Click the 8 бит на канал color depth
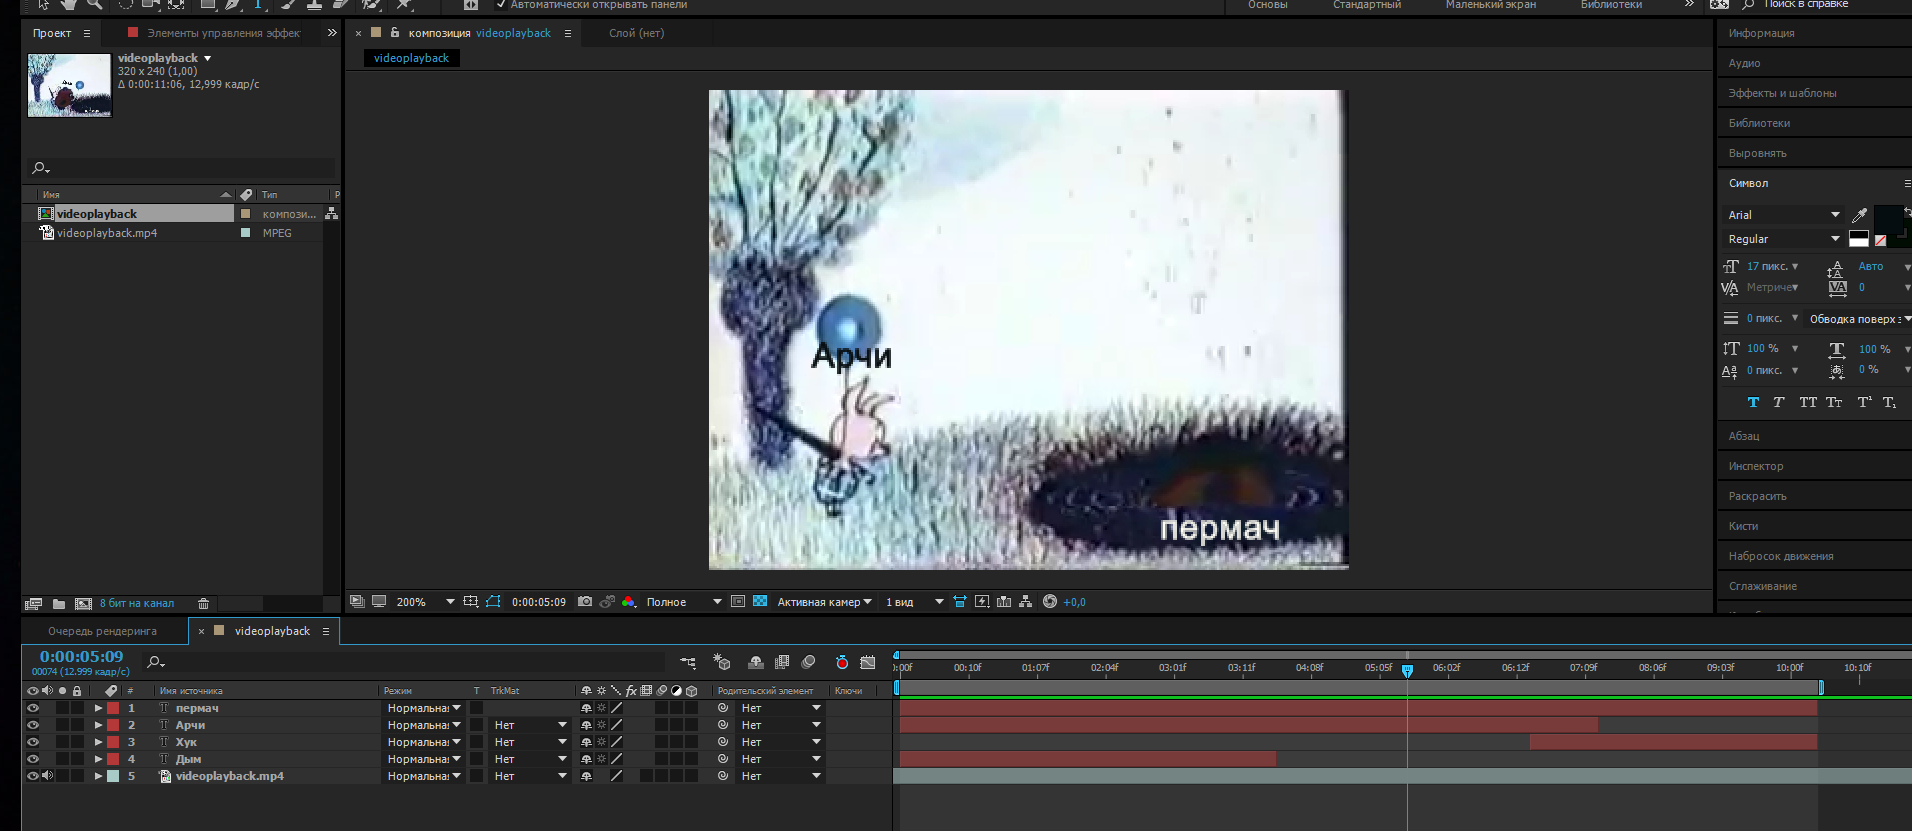The height and width of the screenshot is (831, 1912). (137, 604)
